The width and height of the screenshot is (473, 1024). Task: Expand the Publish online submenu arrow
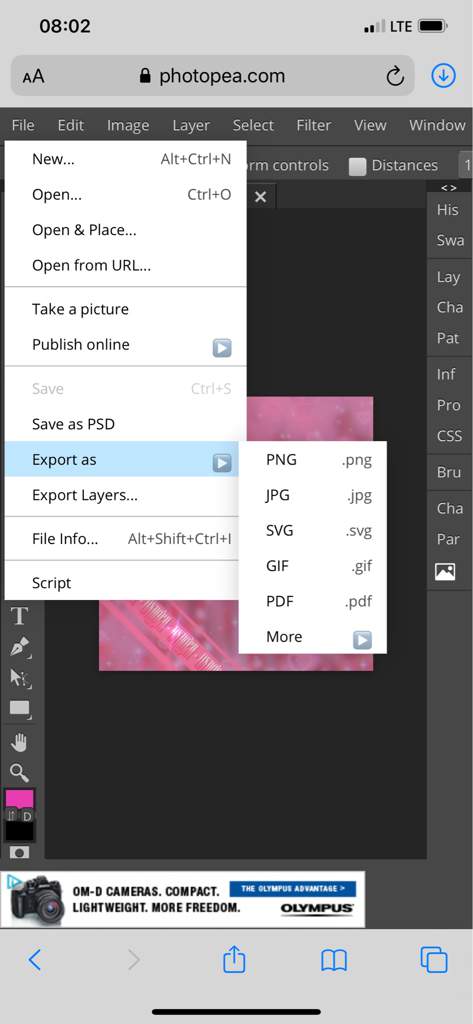tap(222, 348)
